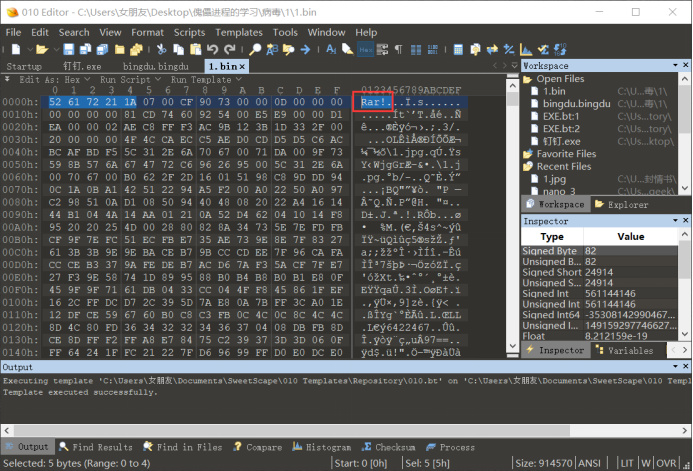
Task: Open the Inspector panel options arrow
Action: point(675,220)
